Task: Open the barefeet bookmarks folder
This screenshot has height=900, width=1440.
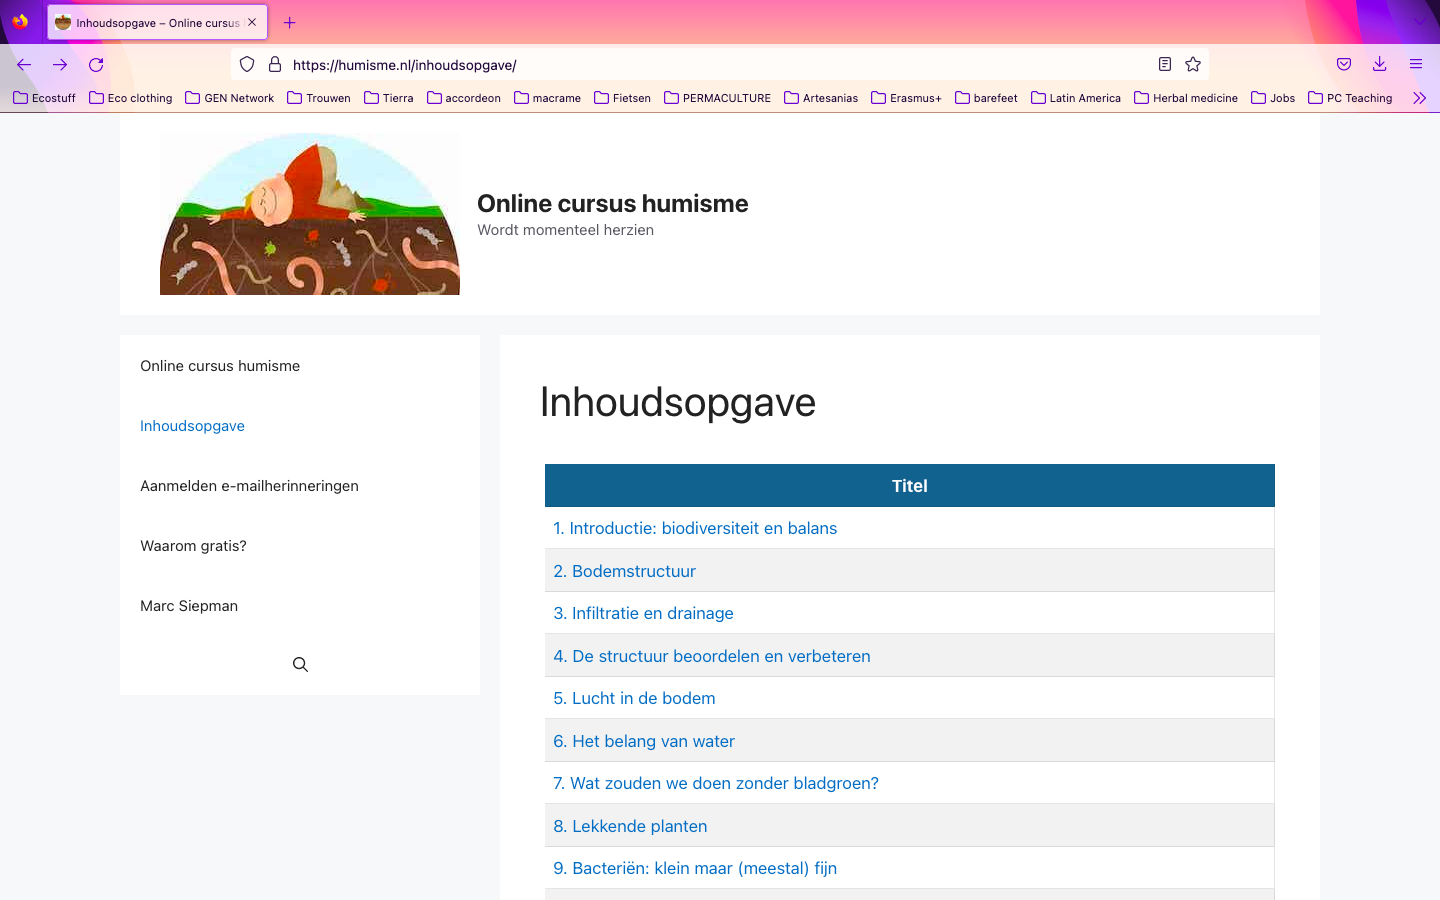Action: pyautogui.click(x=987, y=98)
